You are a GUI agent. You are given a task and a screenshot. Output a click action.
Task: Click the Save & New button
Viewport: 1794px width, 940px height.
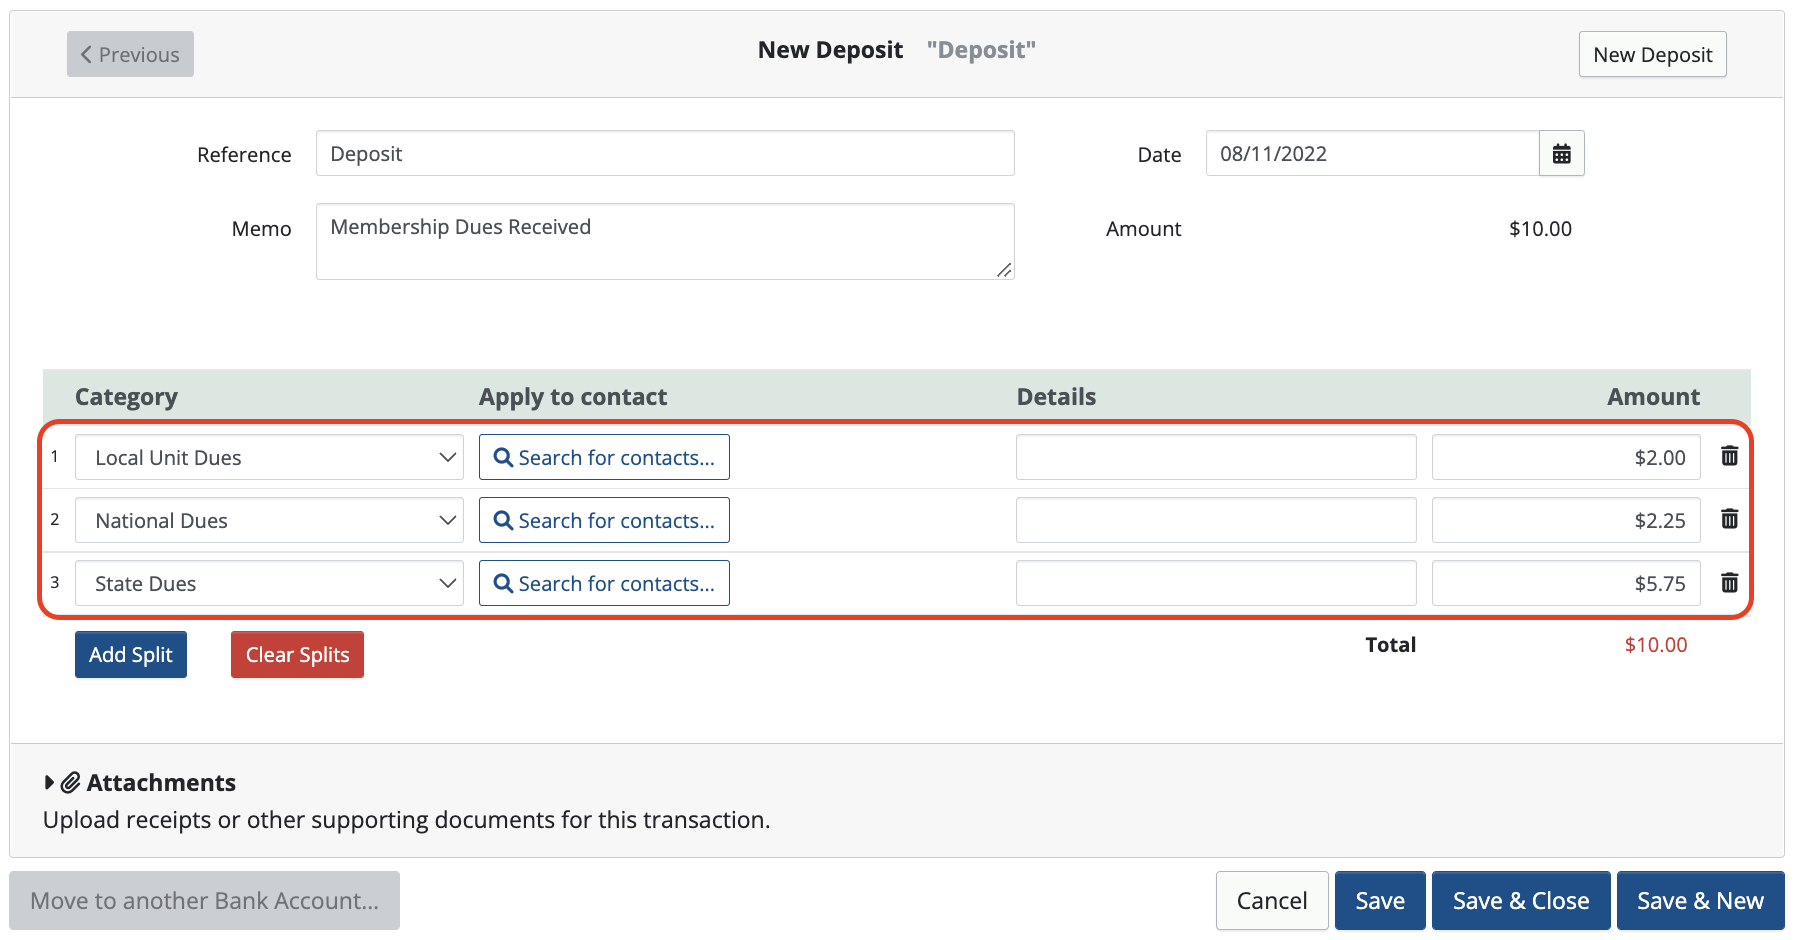click(1700, 901)
